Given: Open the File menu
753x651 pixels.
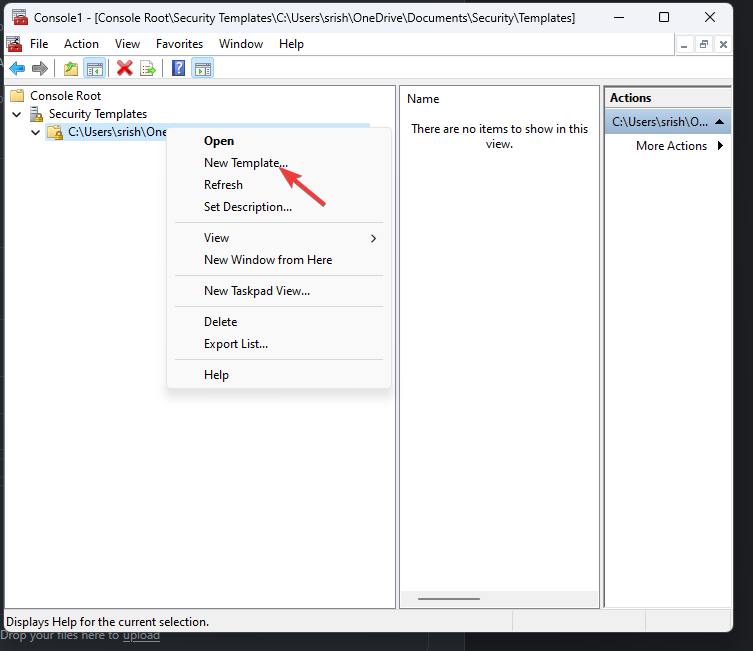Looking at the screenshot, I should [x=39, y=44].
